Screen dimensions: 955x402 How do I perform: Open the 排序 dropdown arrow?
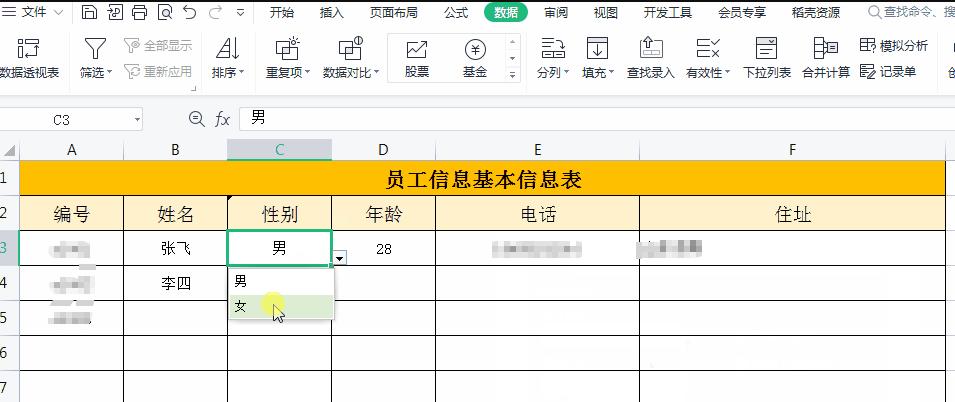[x=241, y=72]
